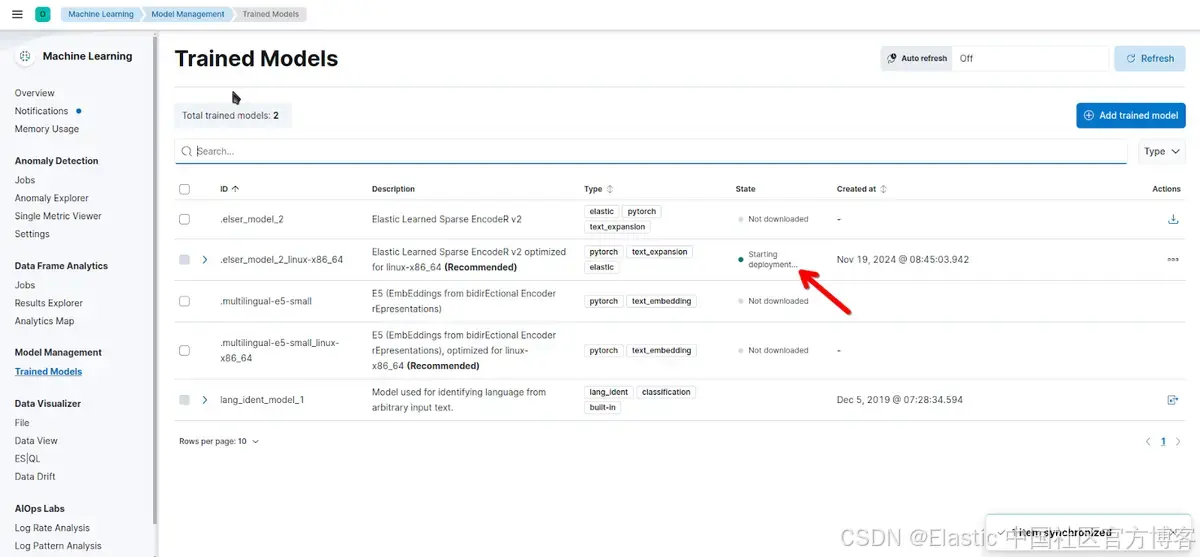Screen dimensions: 1200x557
Task: Click the Machine Learning app logo icon
Action: (25, 56)
